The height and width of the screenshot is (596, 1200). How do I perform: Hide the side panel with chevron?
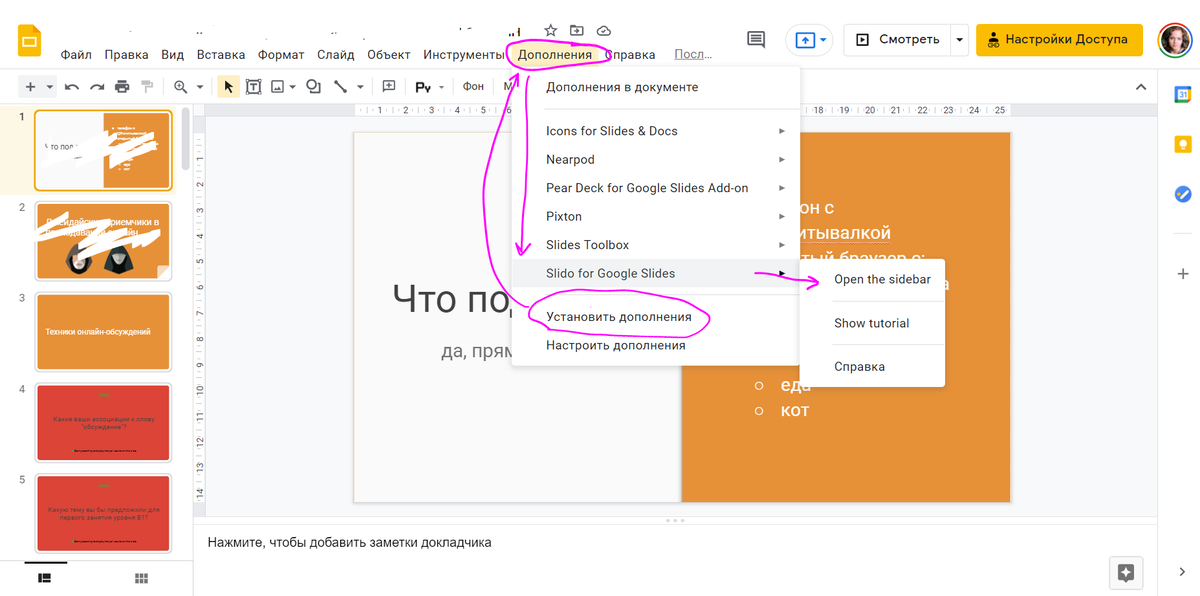click(1183, 572)
